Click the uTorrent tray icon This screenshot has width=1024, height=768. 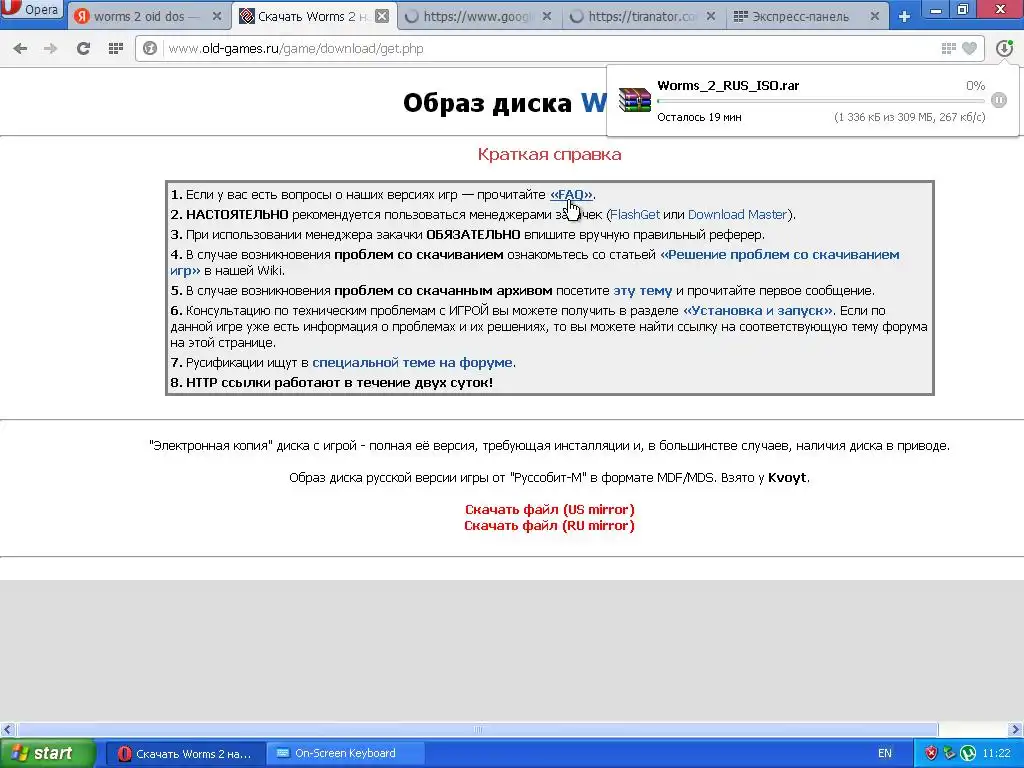pyautogui.click(x=968, y=754)
